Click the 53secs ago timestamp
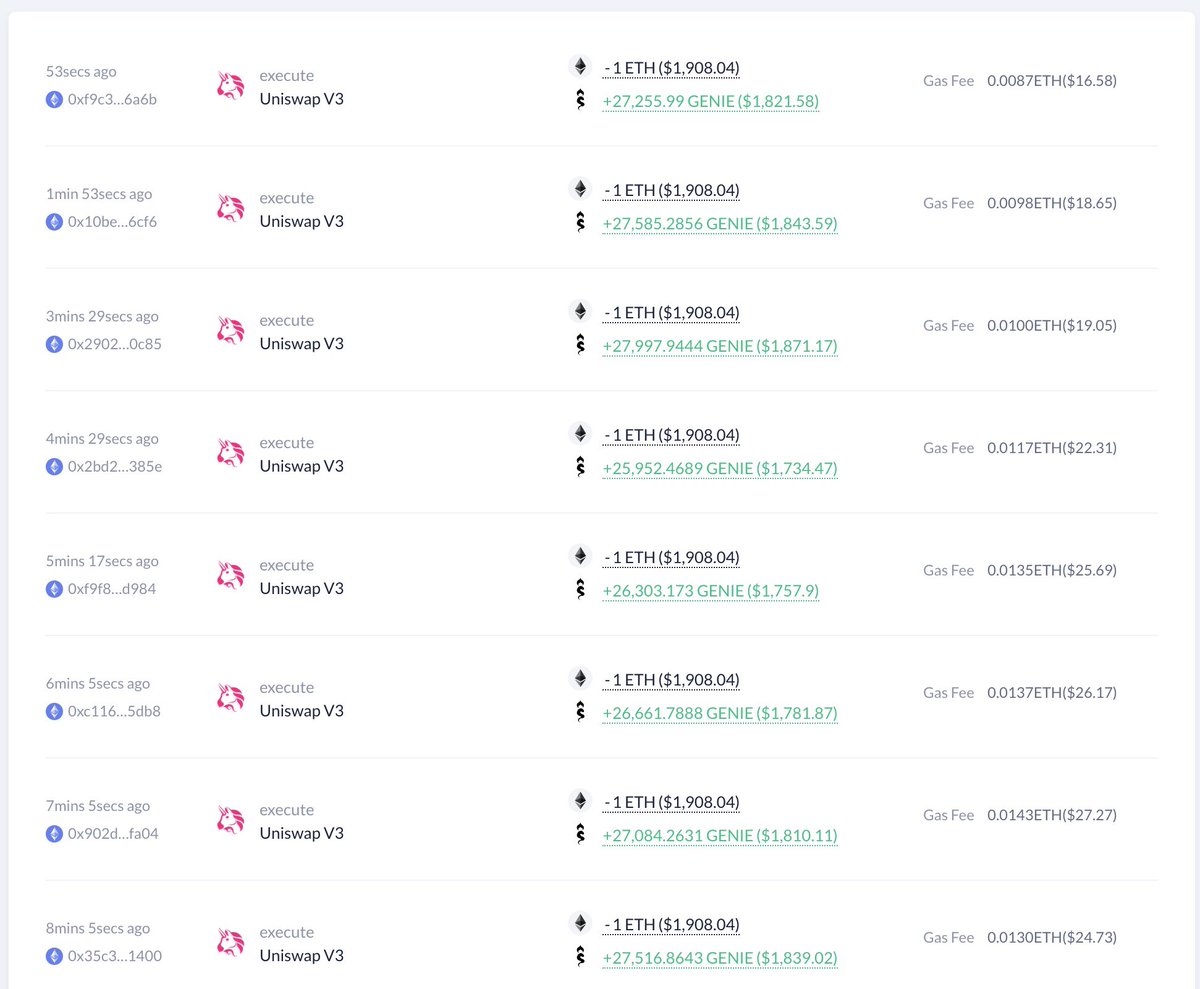The width and height of the screenshot is (1200, 989). [x=81, y=72]
